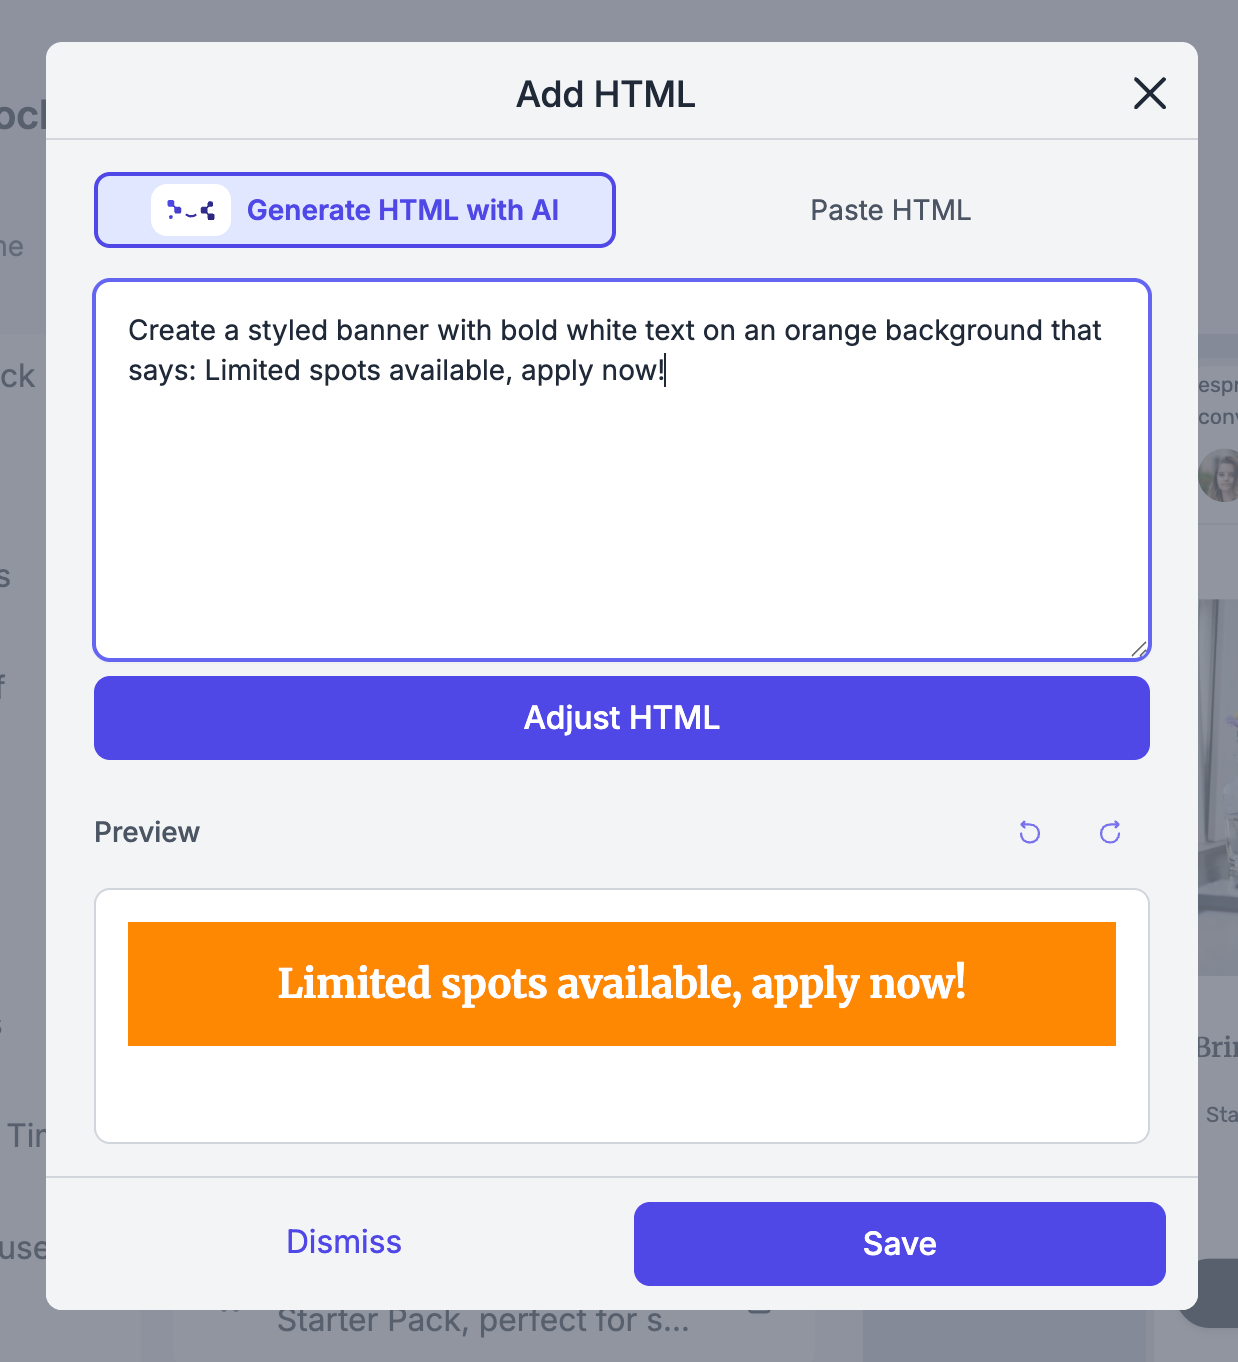Screen dimensions: 1238x1362
Task: Click the blank white area below the preview banner
Action: (x=620, y=1095)
